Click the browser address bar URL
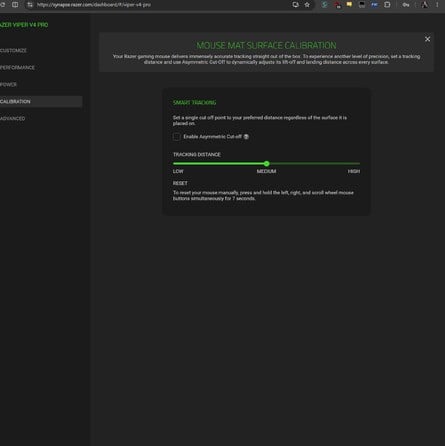Viewport: 445px width, 446px height. click(94, 5)
